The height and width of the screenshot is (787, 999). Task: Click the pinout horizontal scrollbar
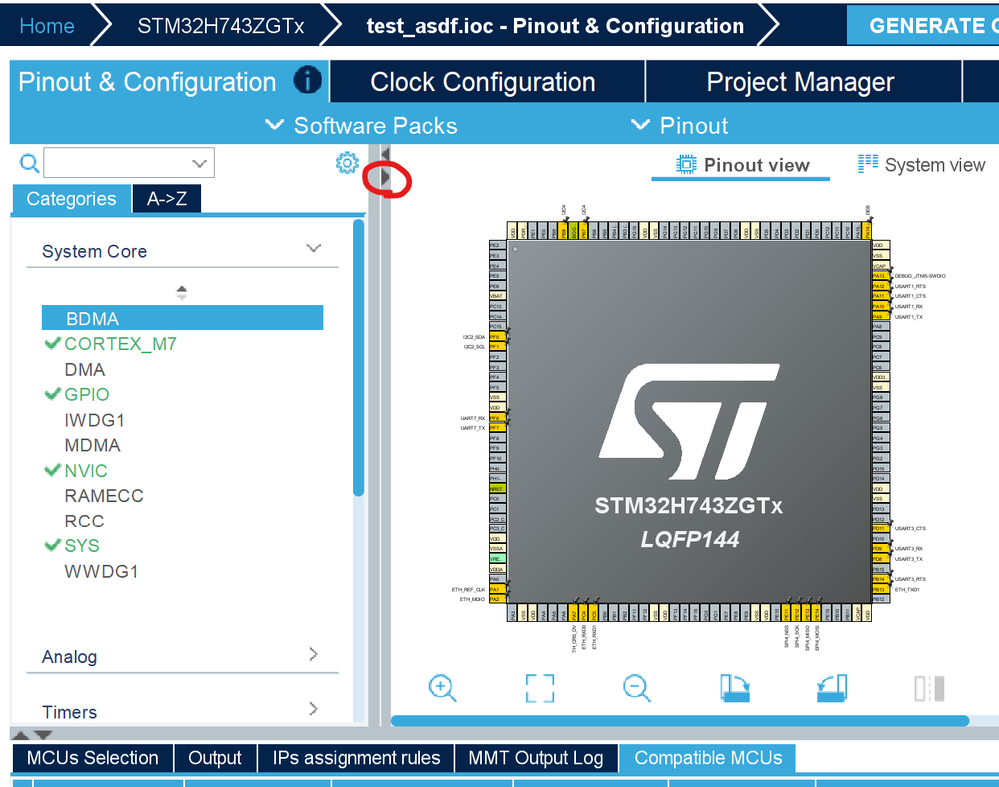pos(680,721)
